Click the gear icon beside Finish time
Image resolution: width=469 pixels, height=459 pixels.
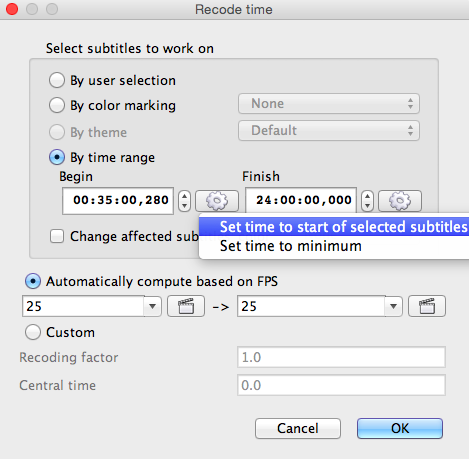pos(400,201)
